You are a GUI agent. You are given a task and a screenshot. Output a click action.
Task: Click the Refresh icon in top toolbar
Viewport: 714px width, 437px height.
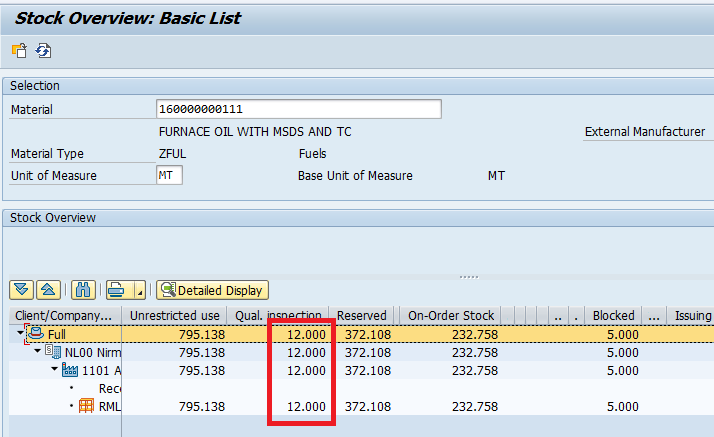coord(43,51)
